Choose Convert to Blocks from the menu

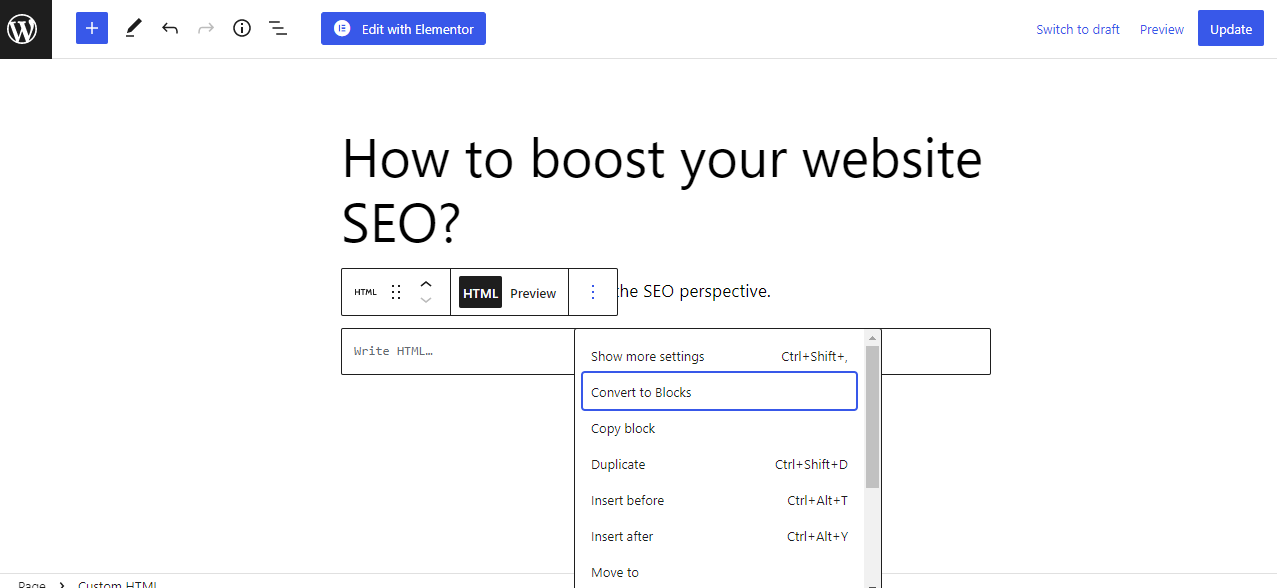tap(640, 391)
